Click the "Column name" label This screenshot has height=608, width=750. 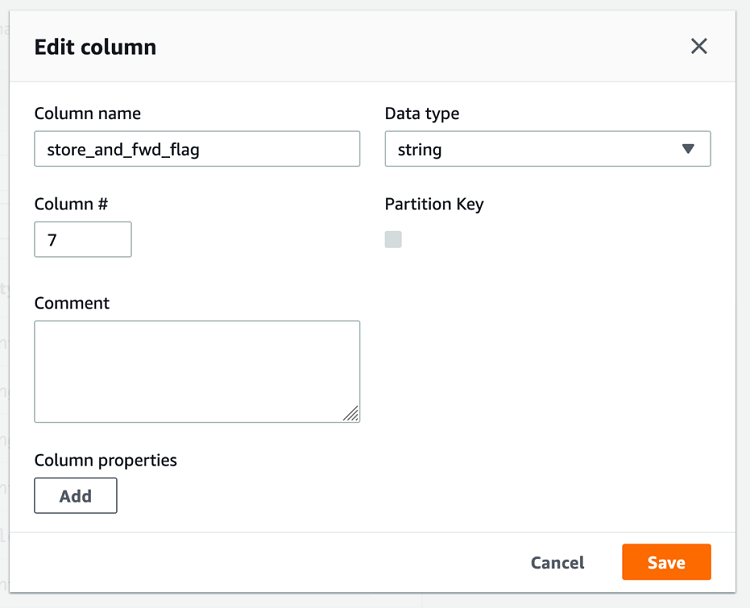[x=87, y=114]
